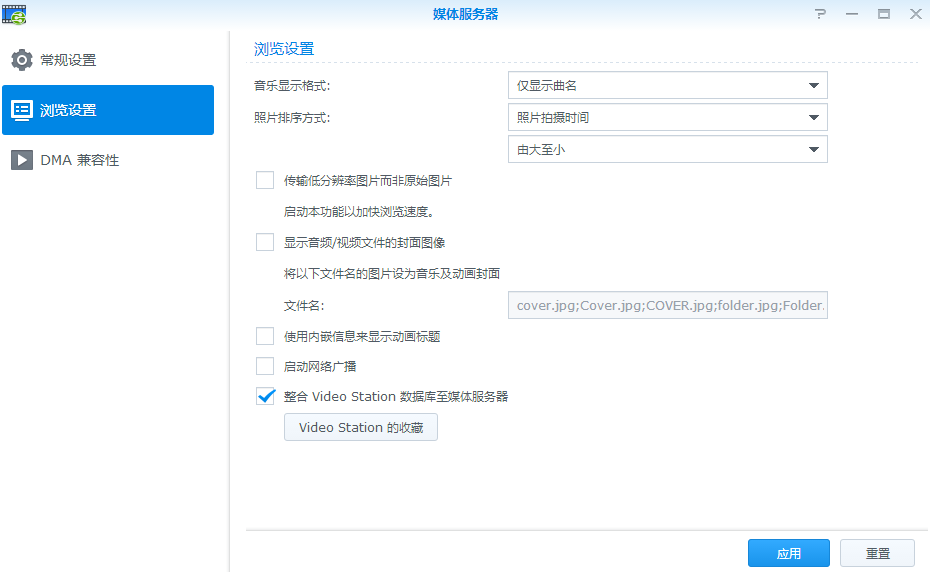Click the list icon beside 浏览设置
Image resolution: width=930 pixels, height=572 pixels.
coord(22,110)
